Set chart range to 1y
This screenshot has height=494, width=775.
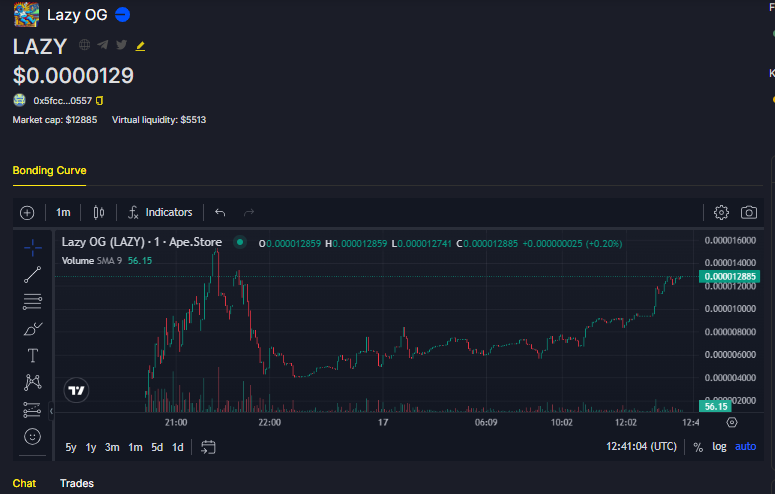point(91,448)
